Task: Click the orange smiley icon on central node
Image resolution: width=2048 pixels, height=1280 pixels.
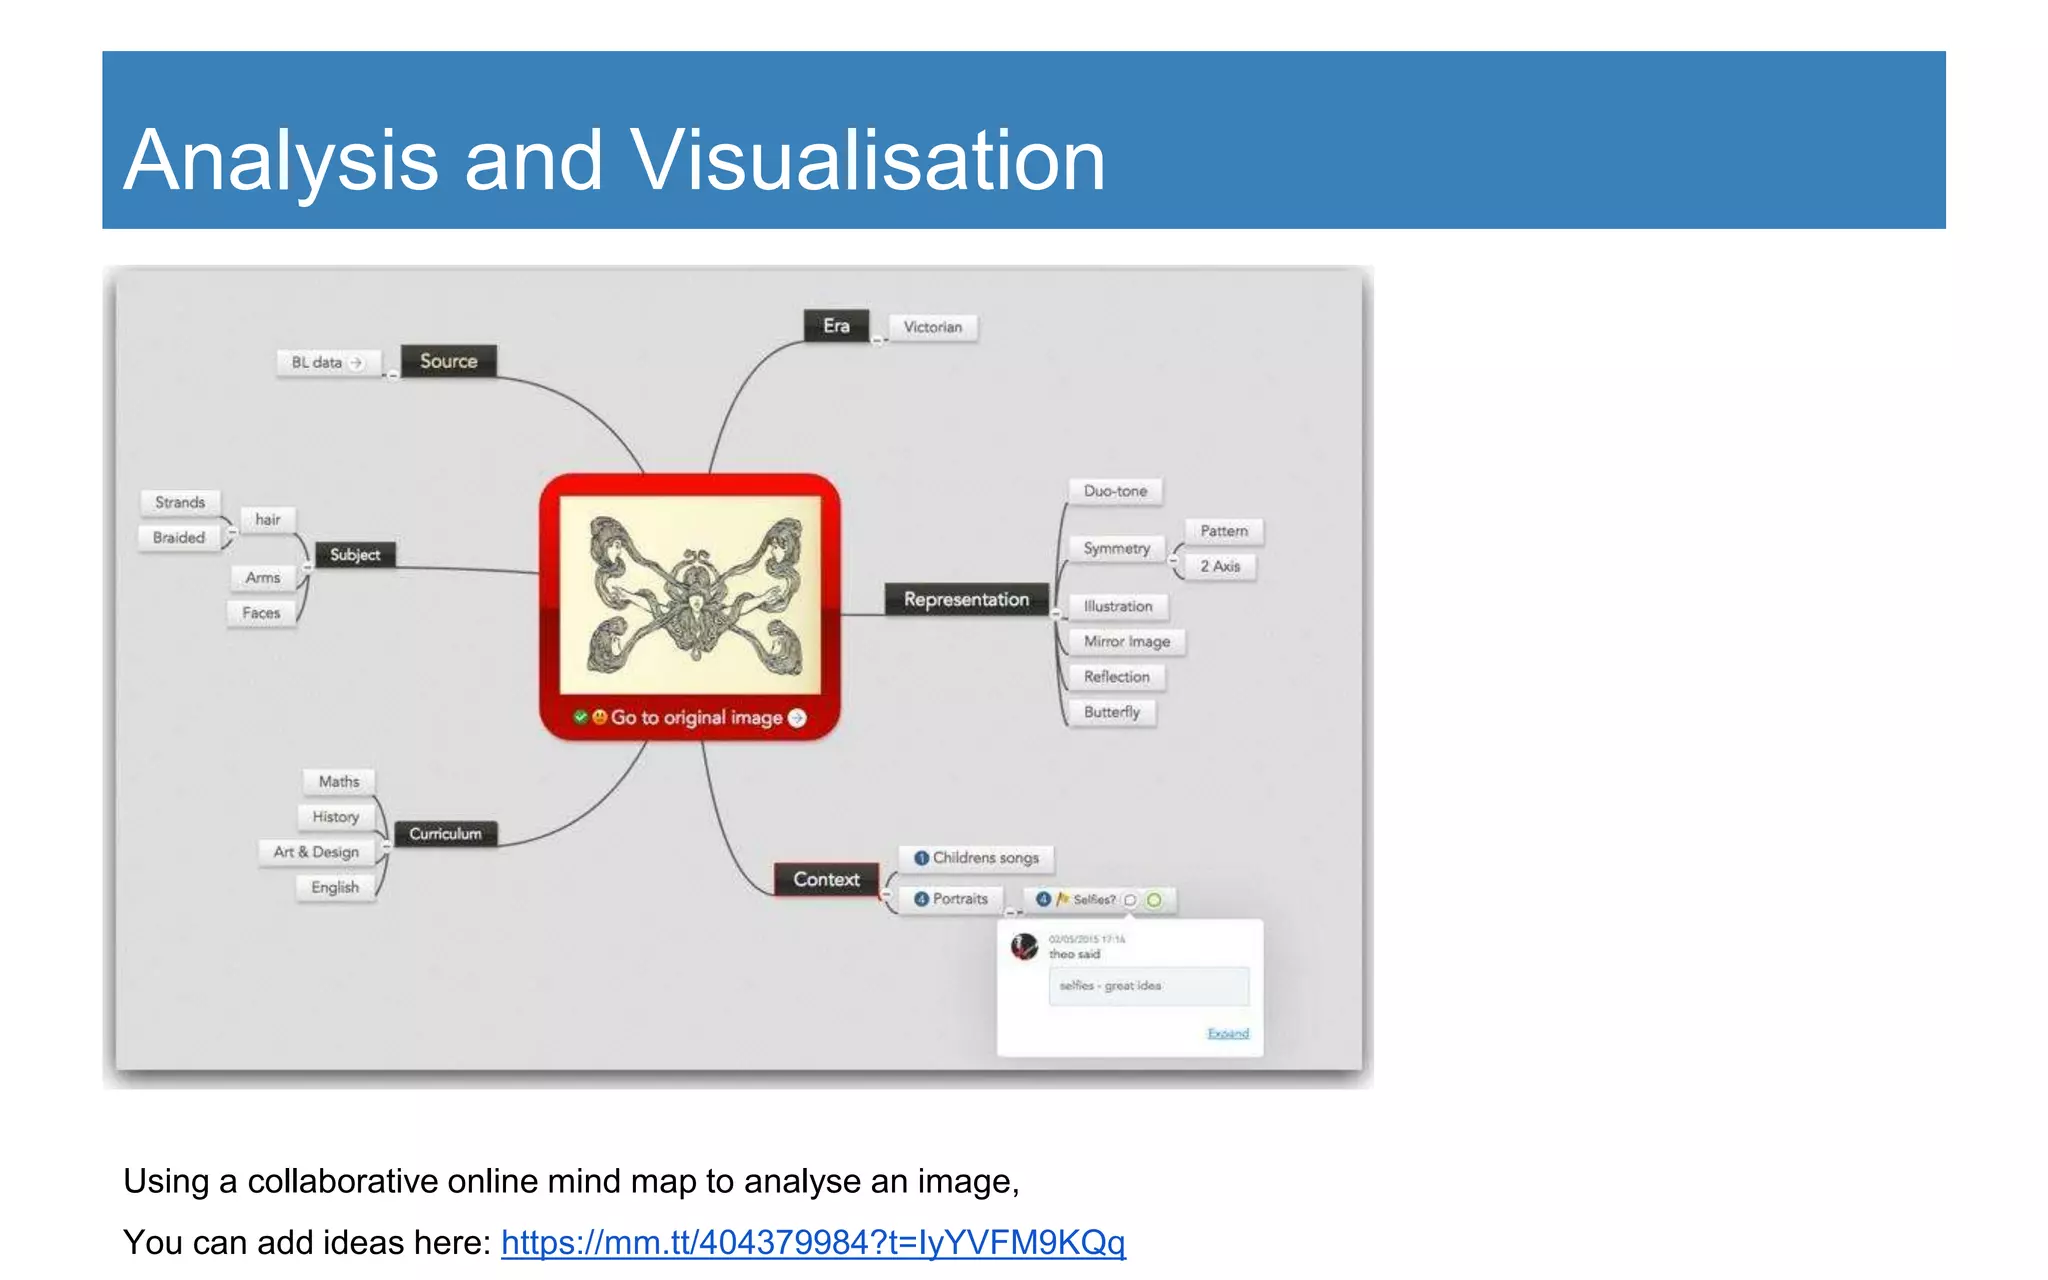Action: tap(599, 717)
